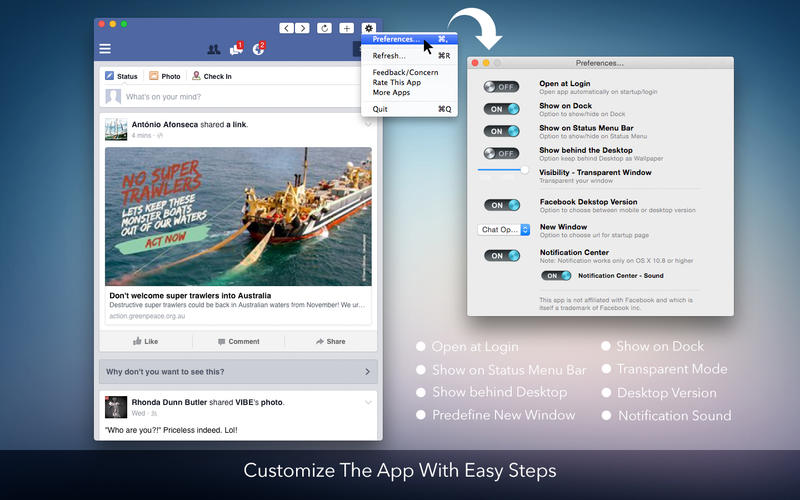Click the action.greenpeace.org.au link
The width and height of the screenshot is (800, 500).
[147, 316]
